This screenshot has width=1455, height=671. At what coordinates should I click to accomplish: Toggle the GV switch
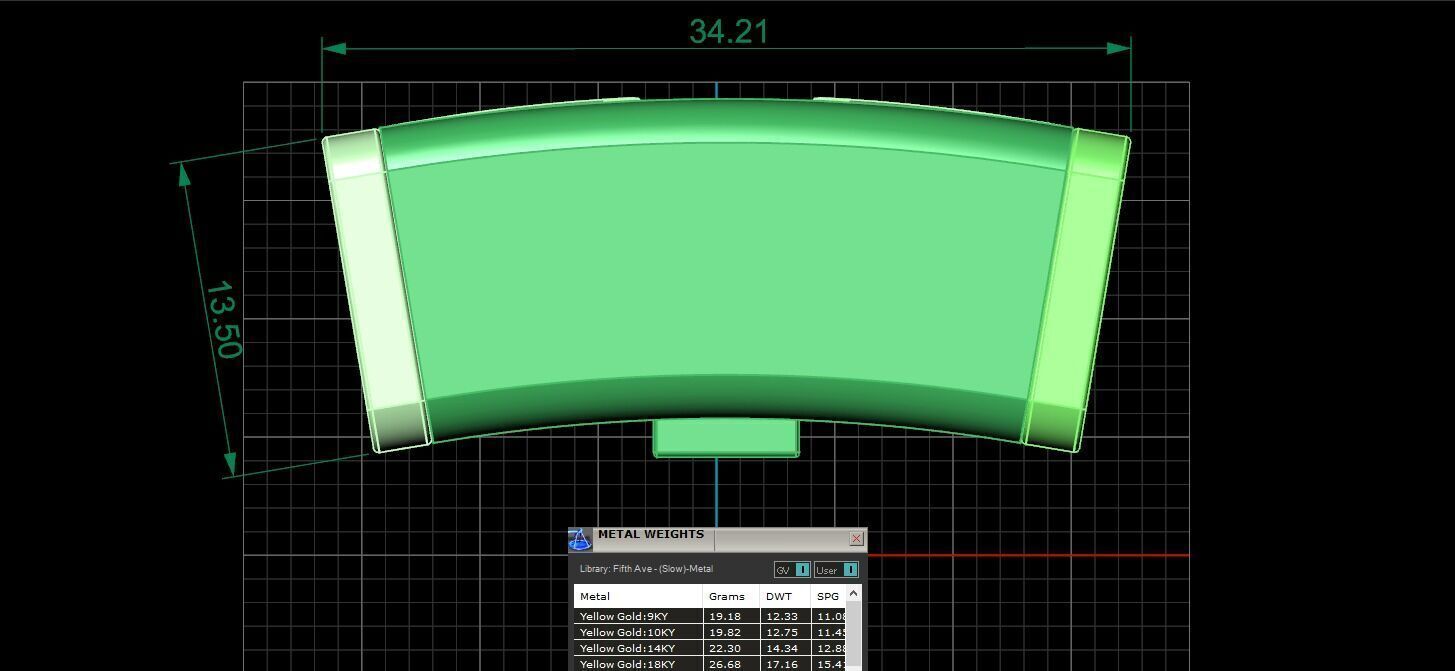tap(792, 570)
